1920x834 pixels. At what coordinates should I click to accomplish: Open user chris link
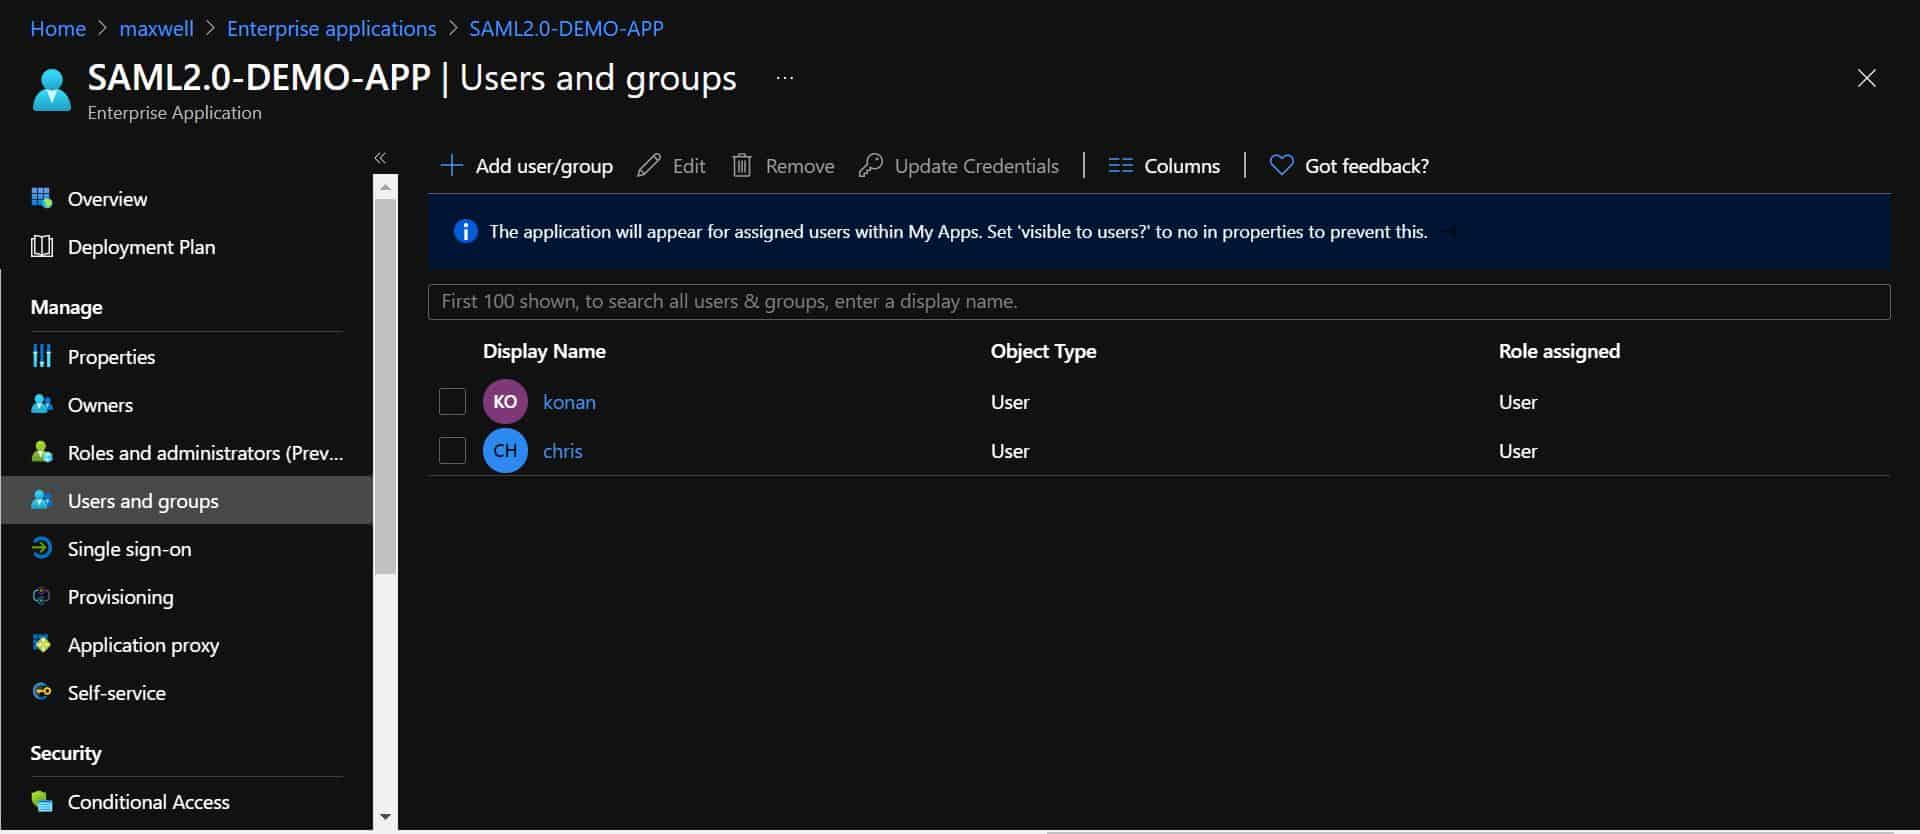tap(562, 451)
